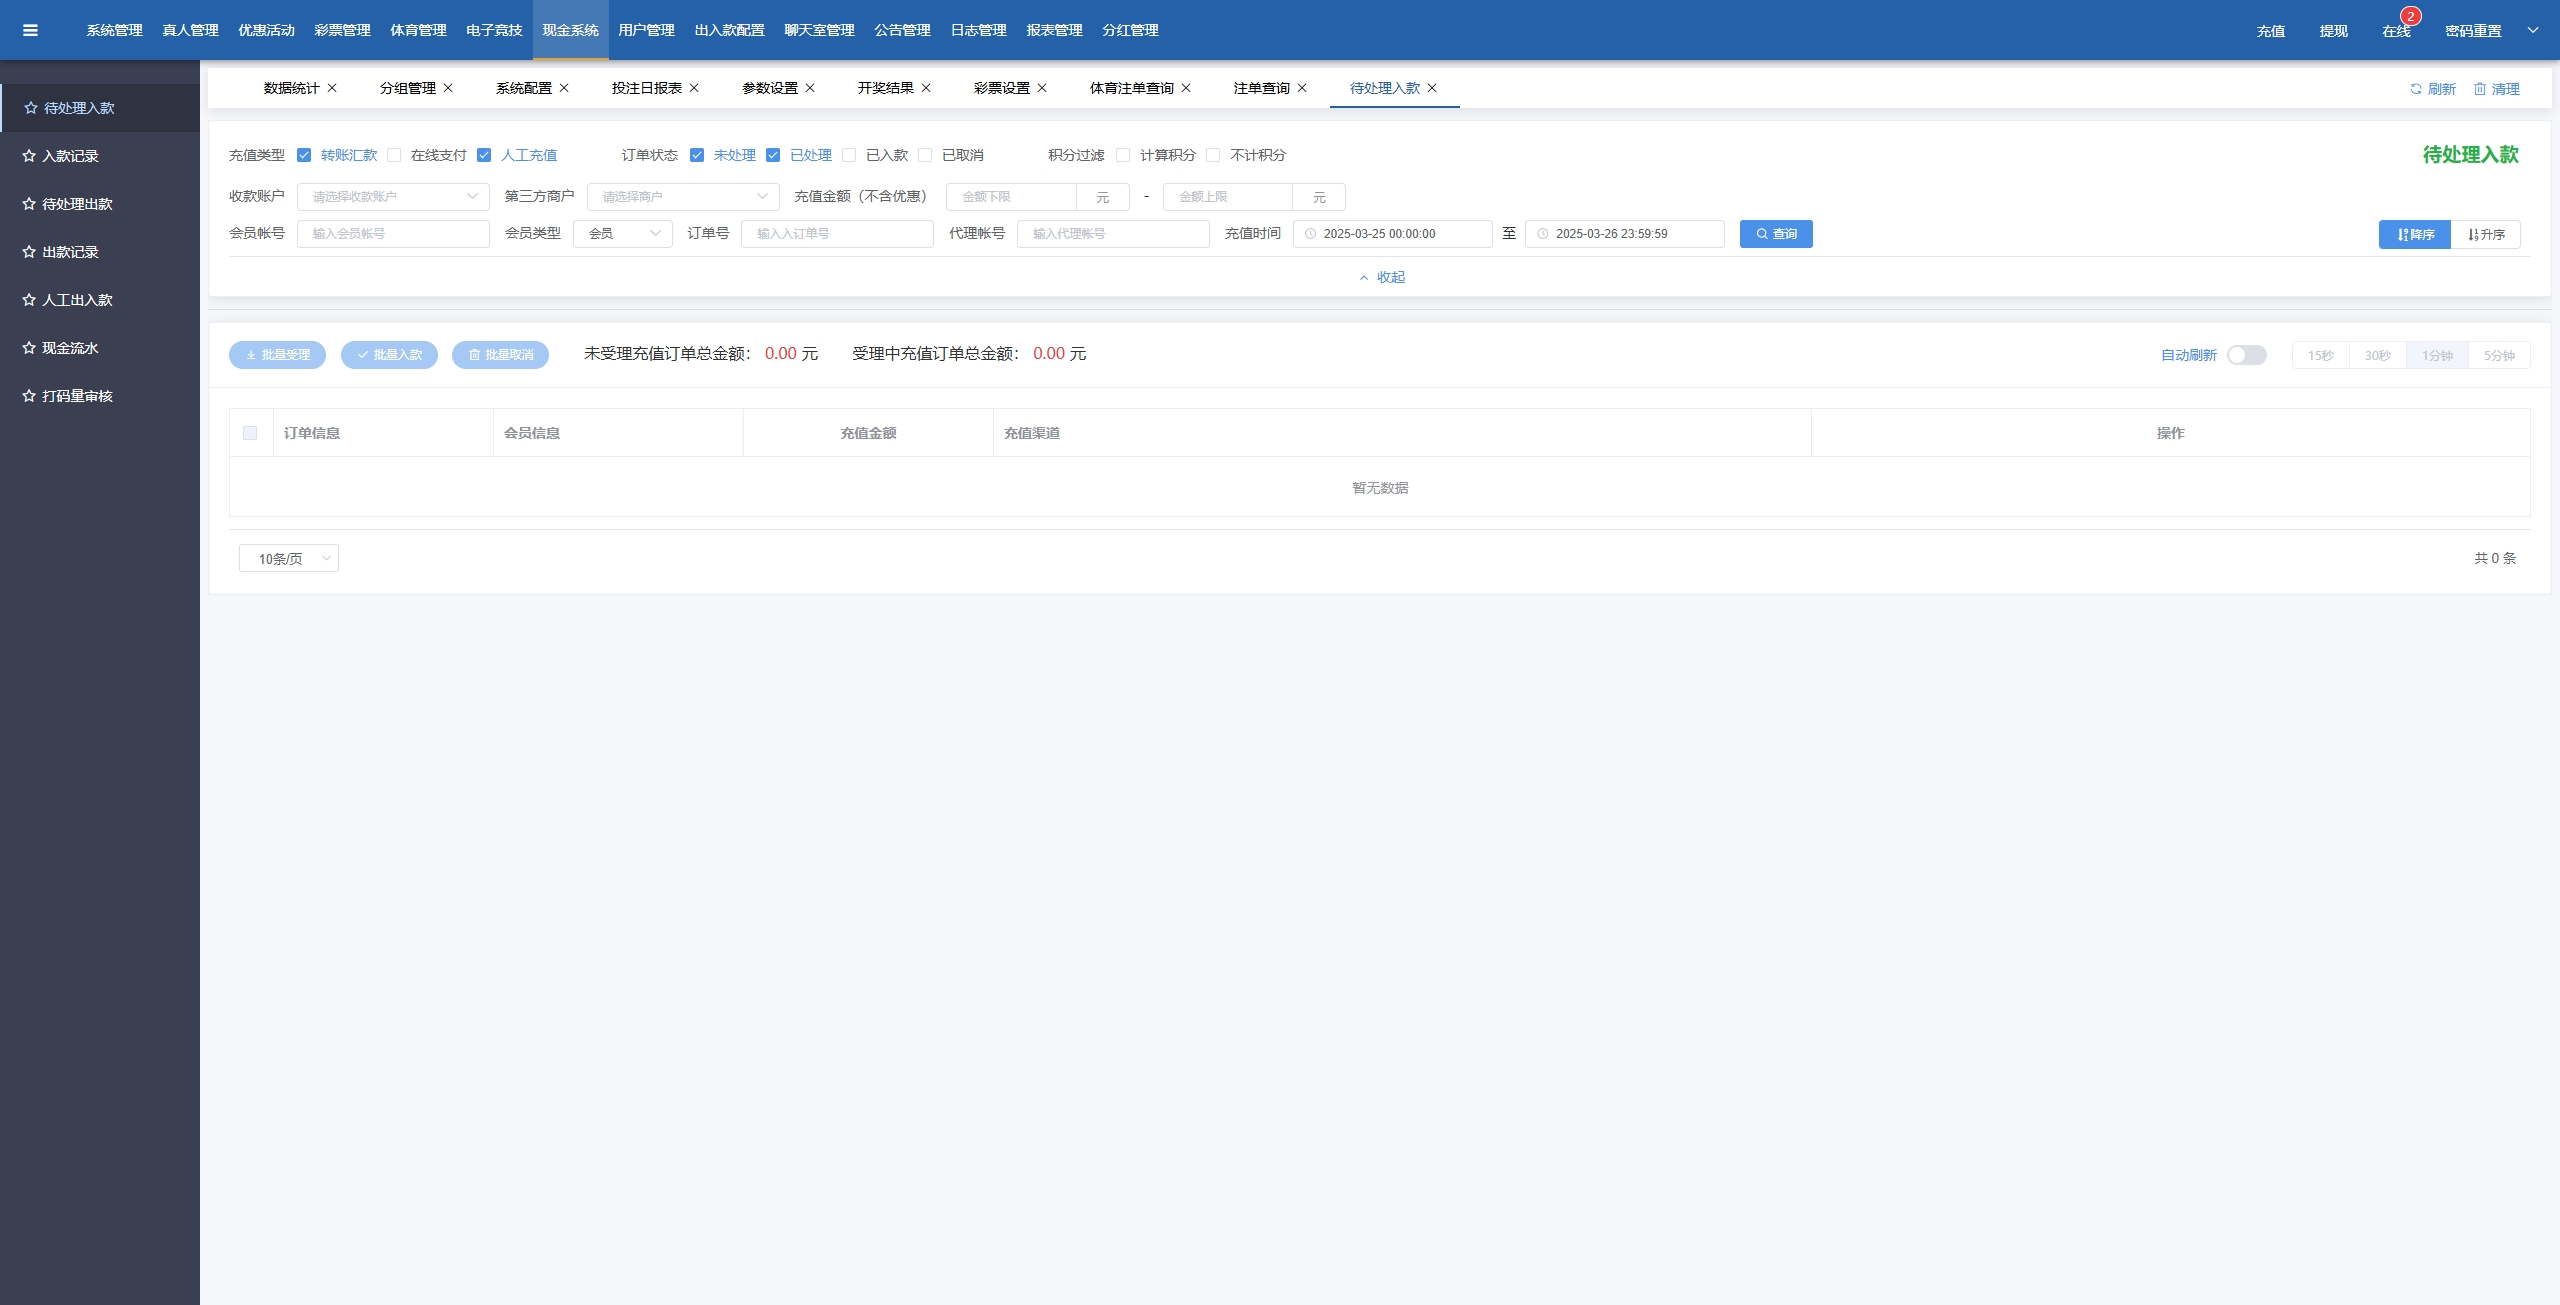Switch to the 开奖结果 tab
This screenshot has height=1305, width=2560.
[x=885, y=88]
